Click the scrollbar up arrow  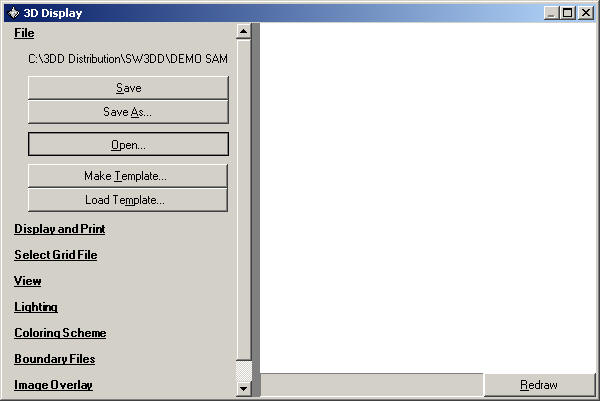[x=244, y=31]
